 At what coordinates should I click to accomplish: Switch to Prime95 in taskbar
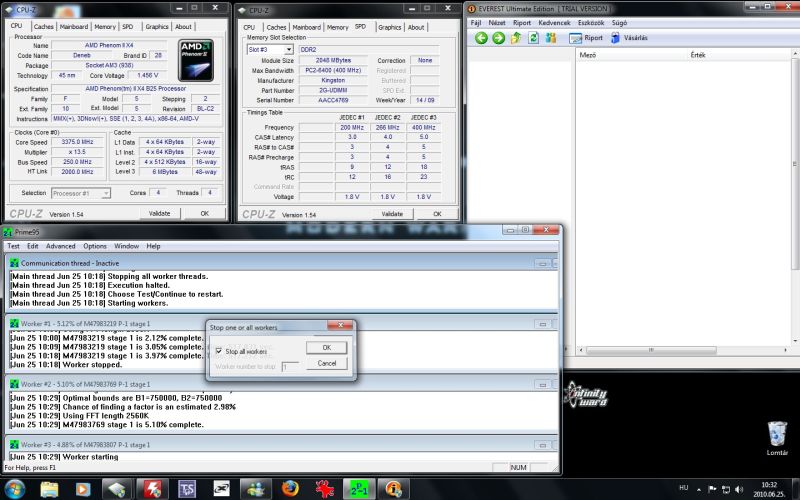pyautogui.click(x=359, y=489)
